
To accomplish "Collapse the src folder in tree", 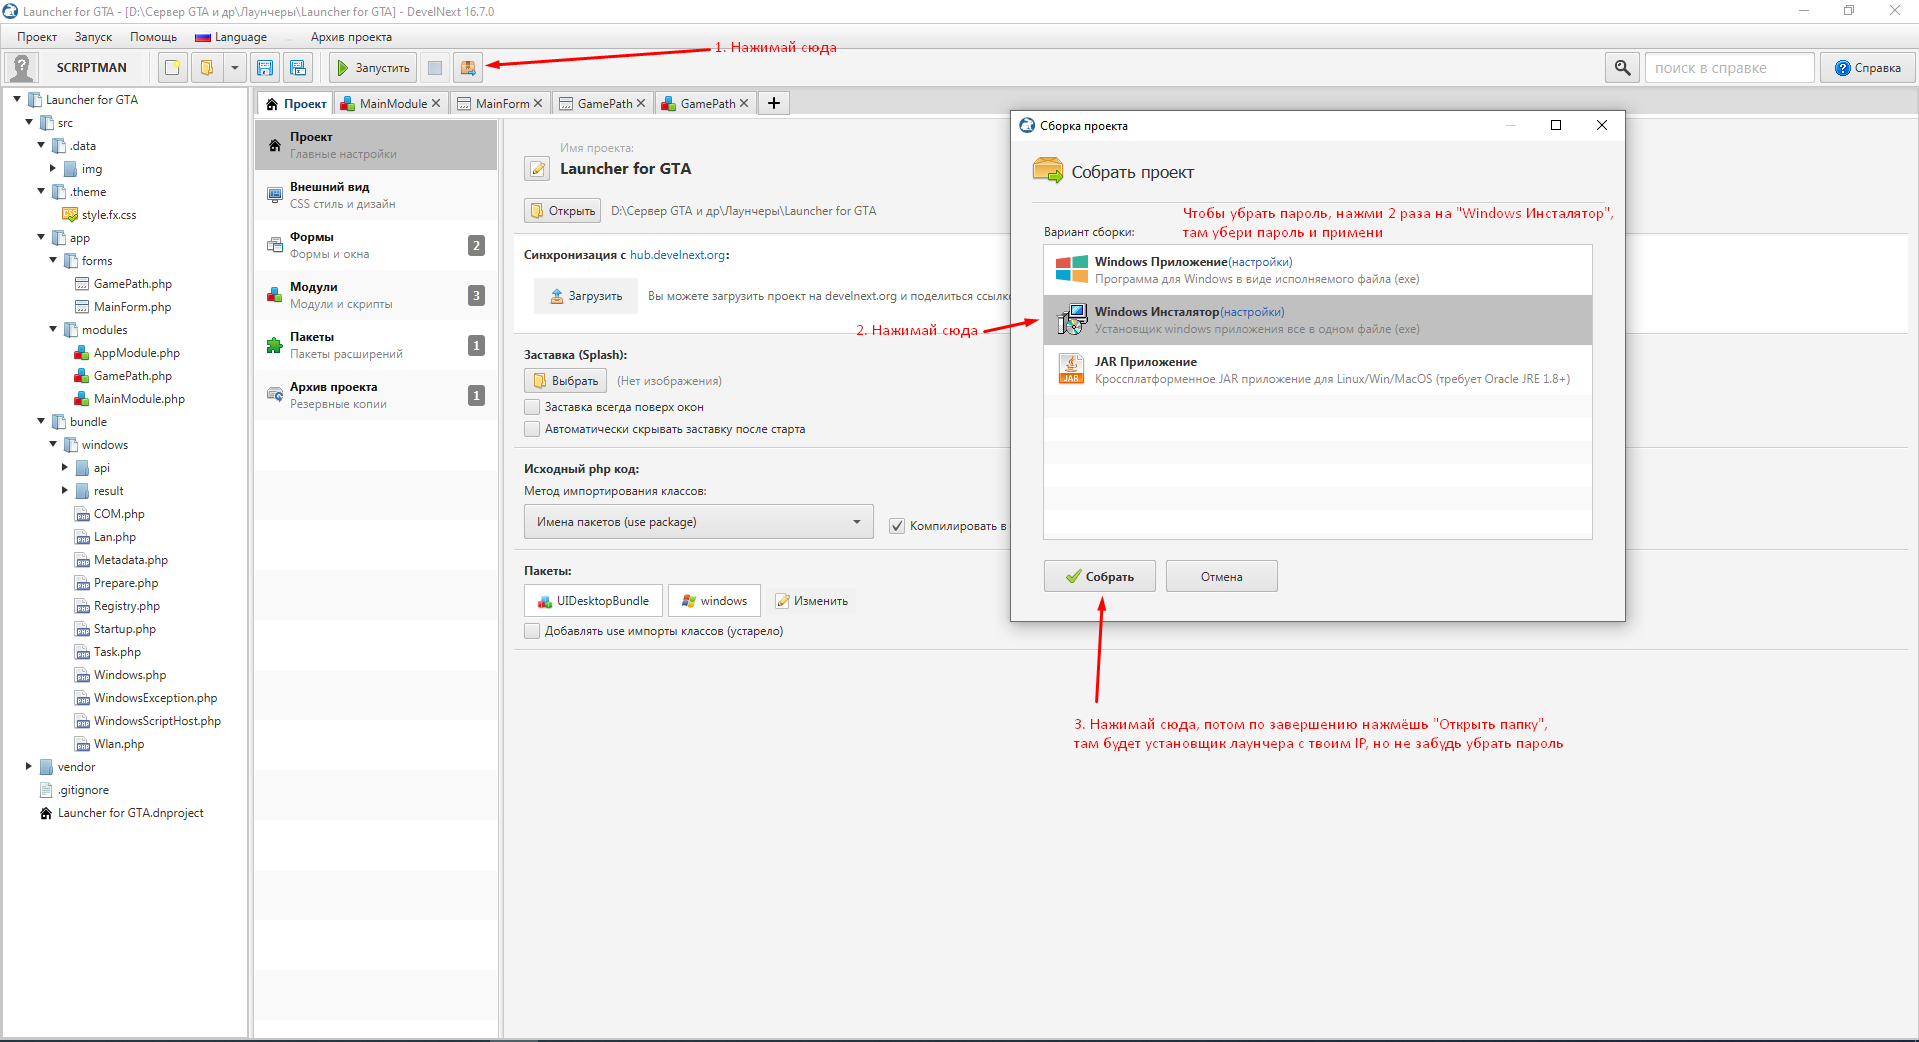I will point(29,122).
